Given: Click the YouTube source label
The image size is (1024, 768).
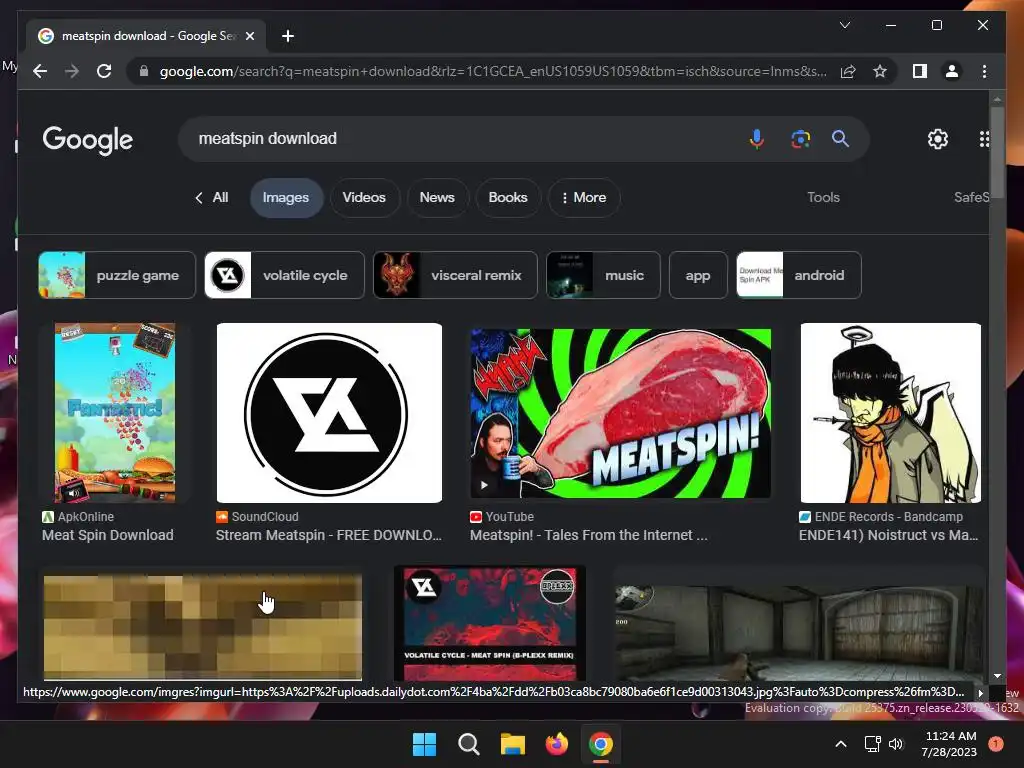Looking at the screenshot, I should [x=502, y=517].
